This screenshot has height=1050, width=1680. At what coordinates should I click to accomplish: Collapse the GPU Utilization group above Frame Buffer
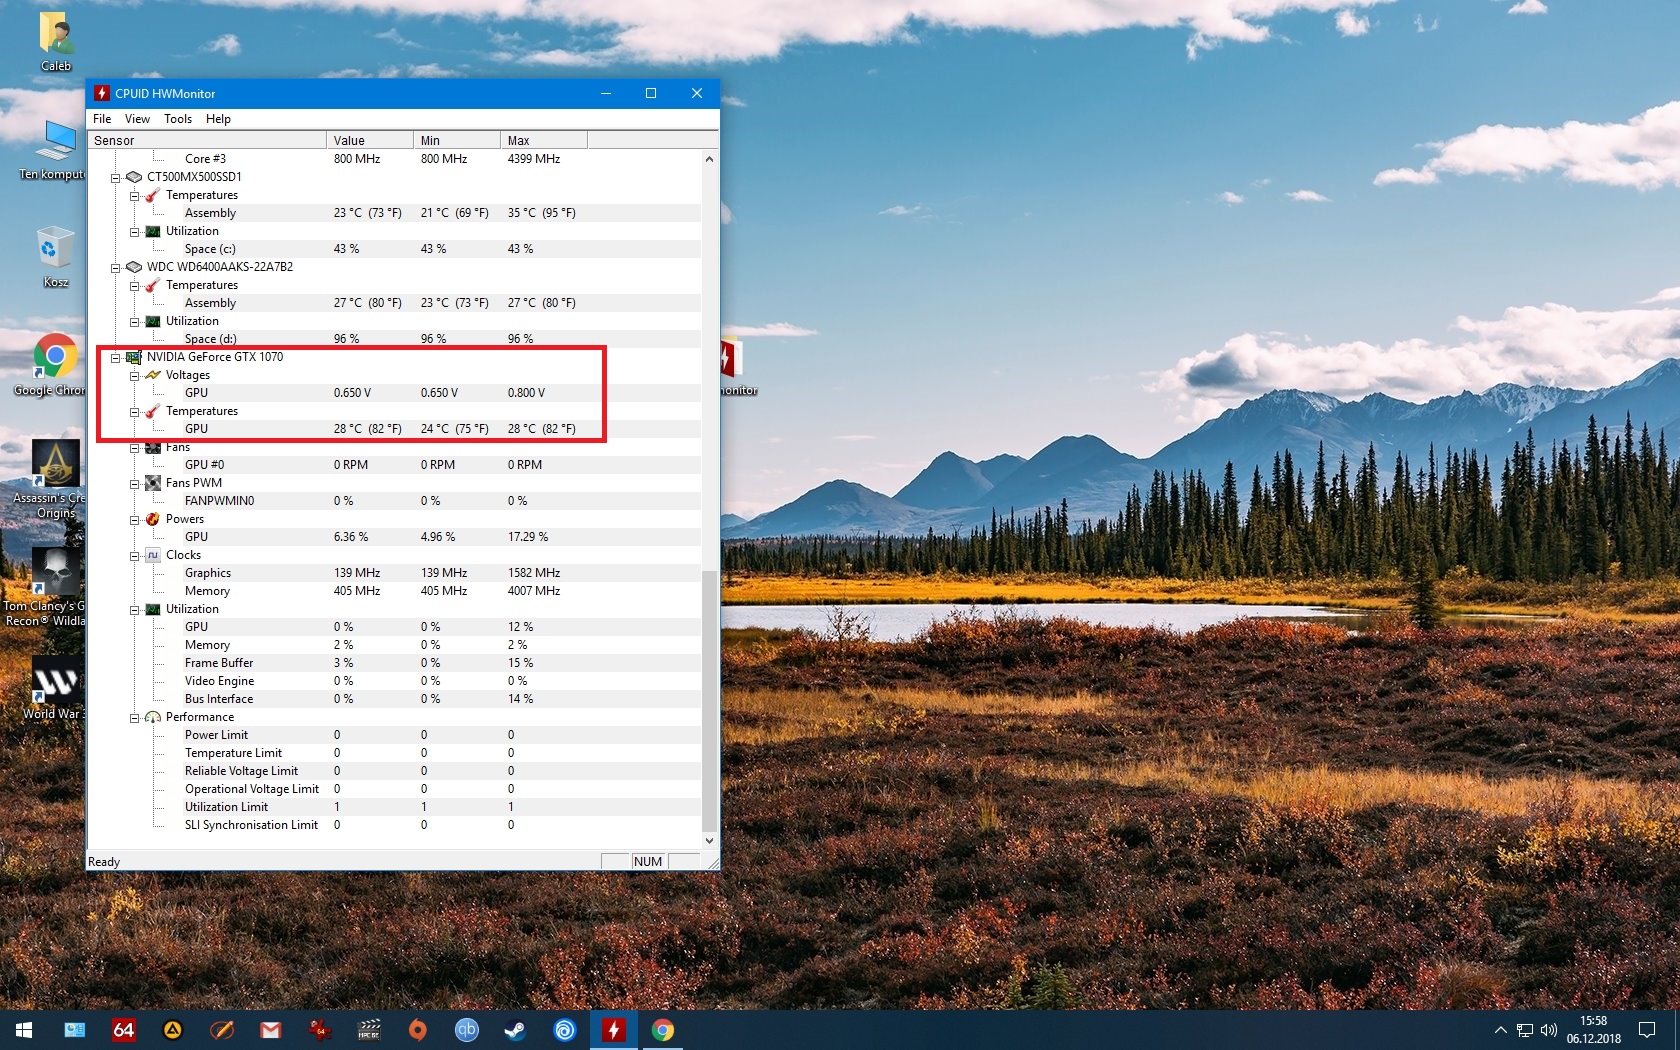coord(134,609)
